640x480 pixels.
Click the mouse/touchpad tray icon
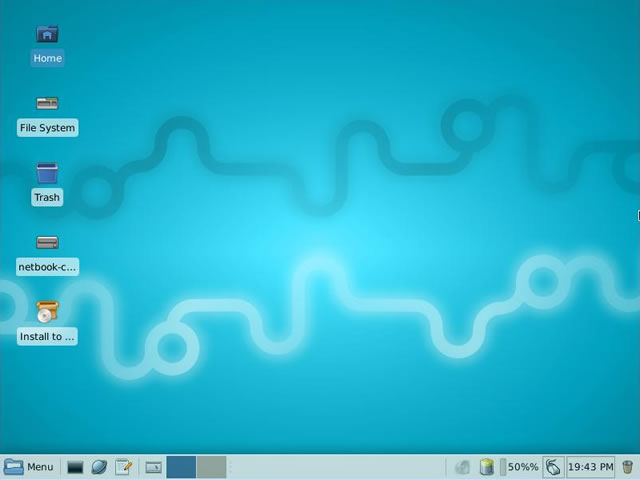click(x=553, y=467)
